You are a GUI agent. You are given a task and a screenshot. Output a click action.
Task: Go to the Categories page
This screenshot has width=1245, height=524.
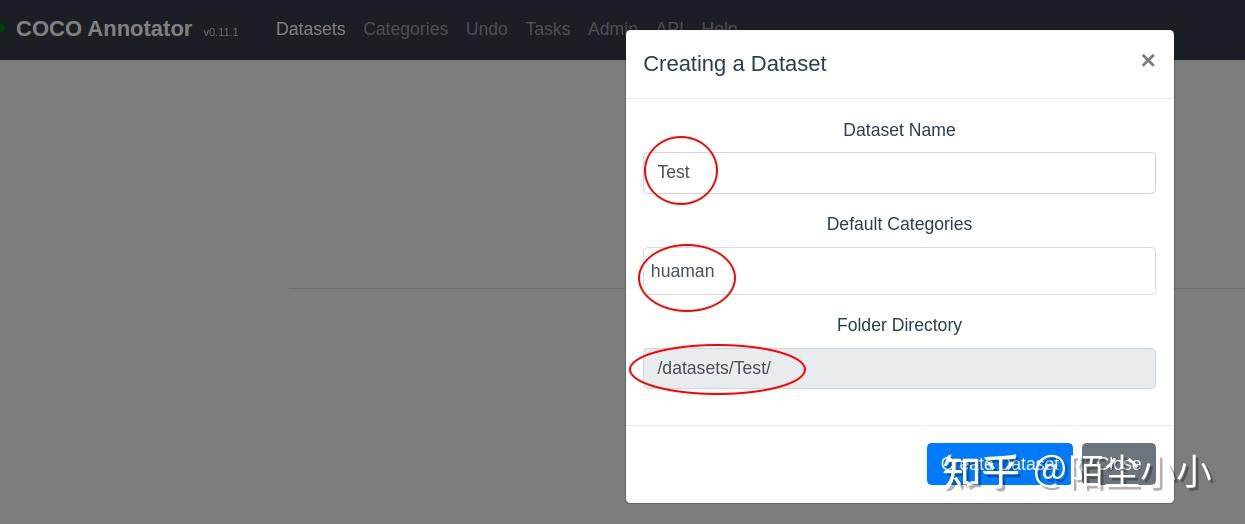coord(405,29)
